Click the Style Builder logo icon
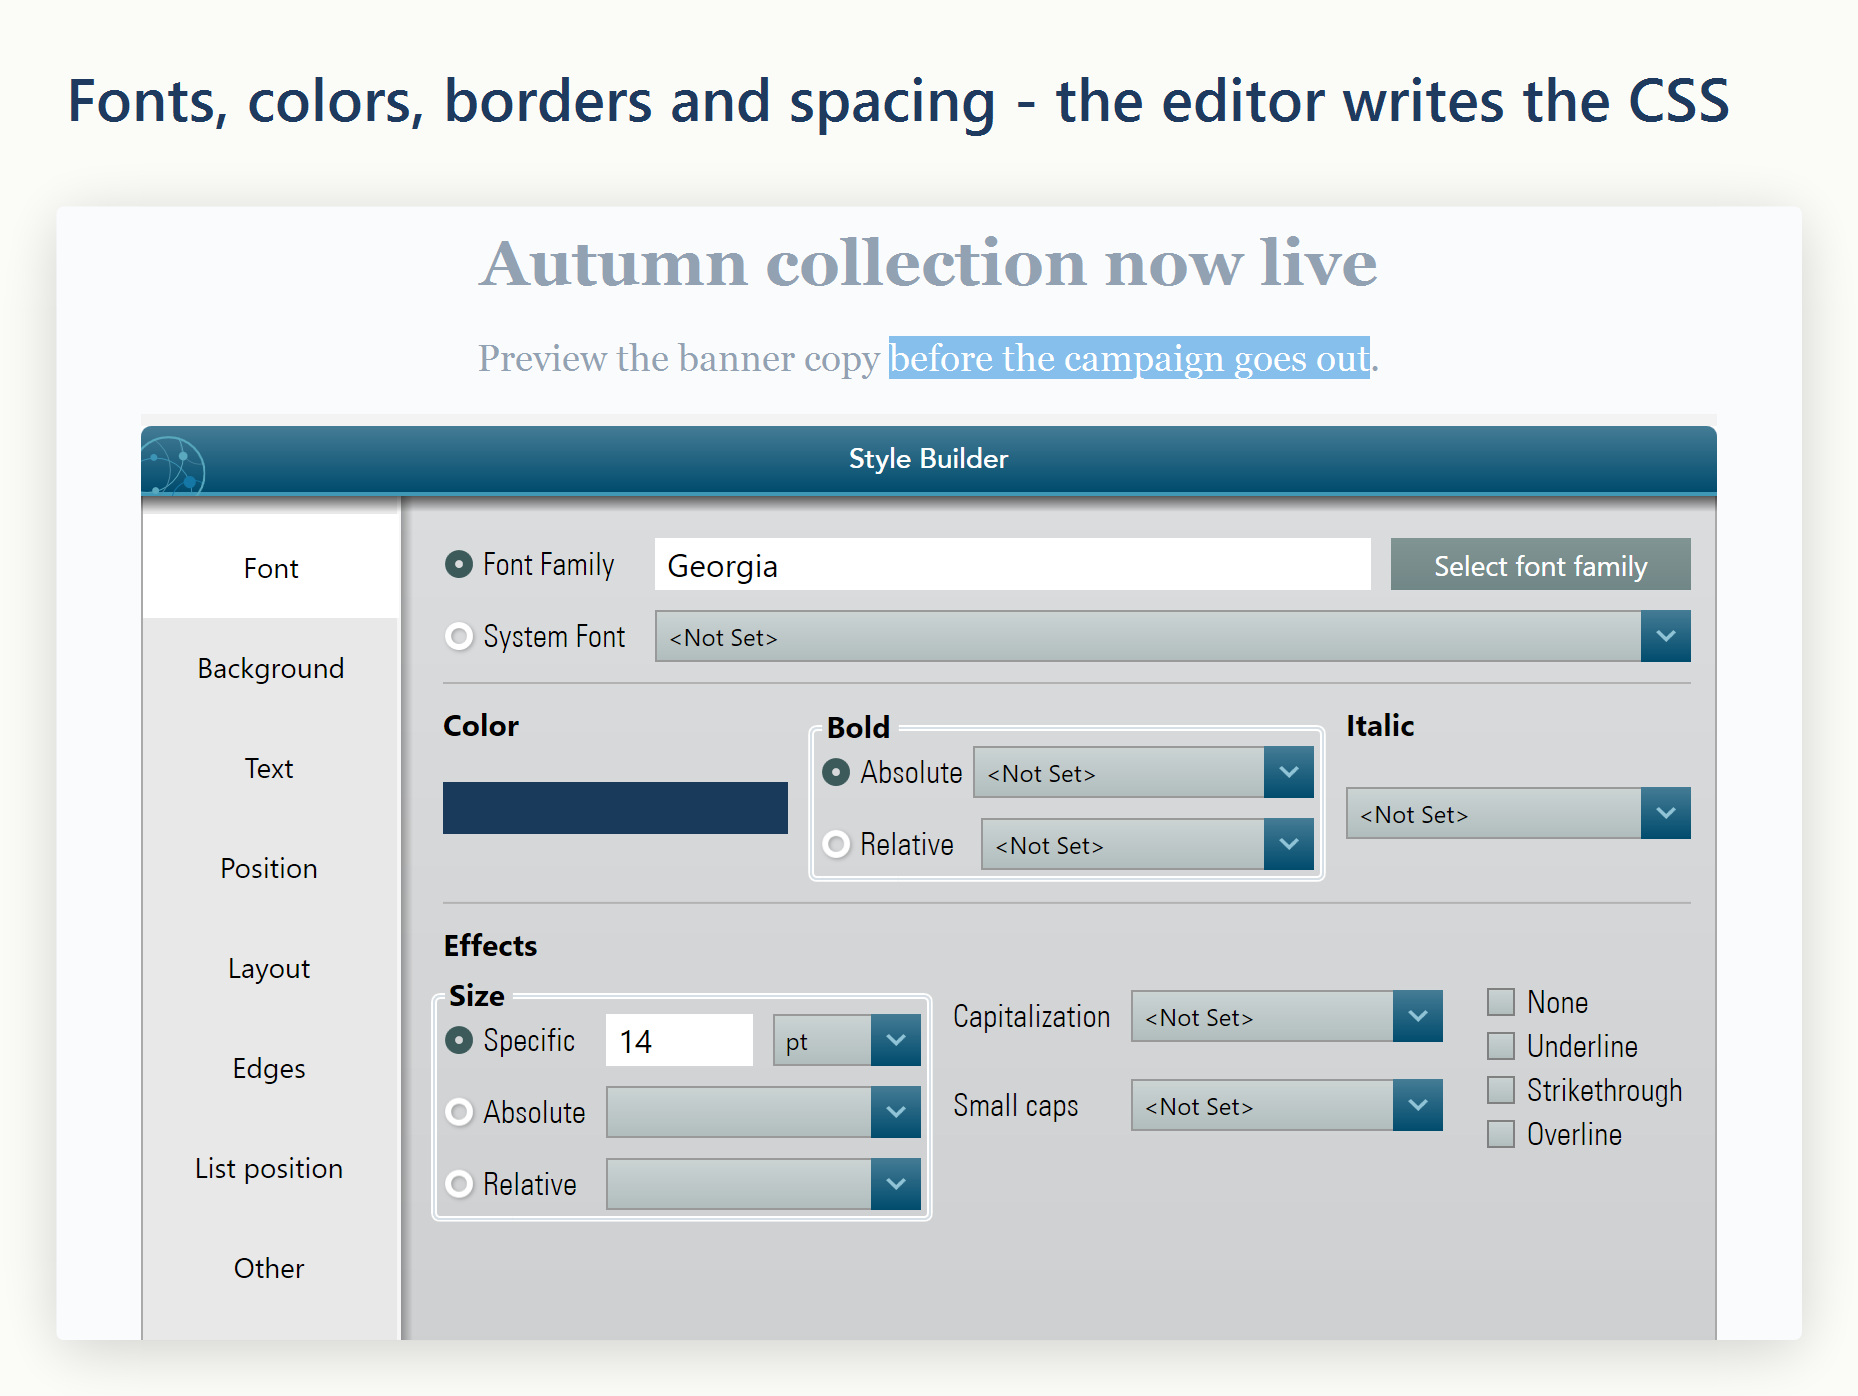The image size is (1858, 1396). pos(174,465)
